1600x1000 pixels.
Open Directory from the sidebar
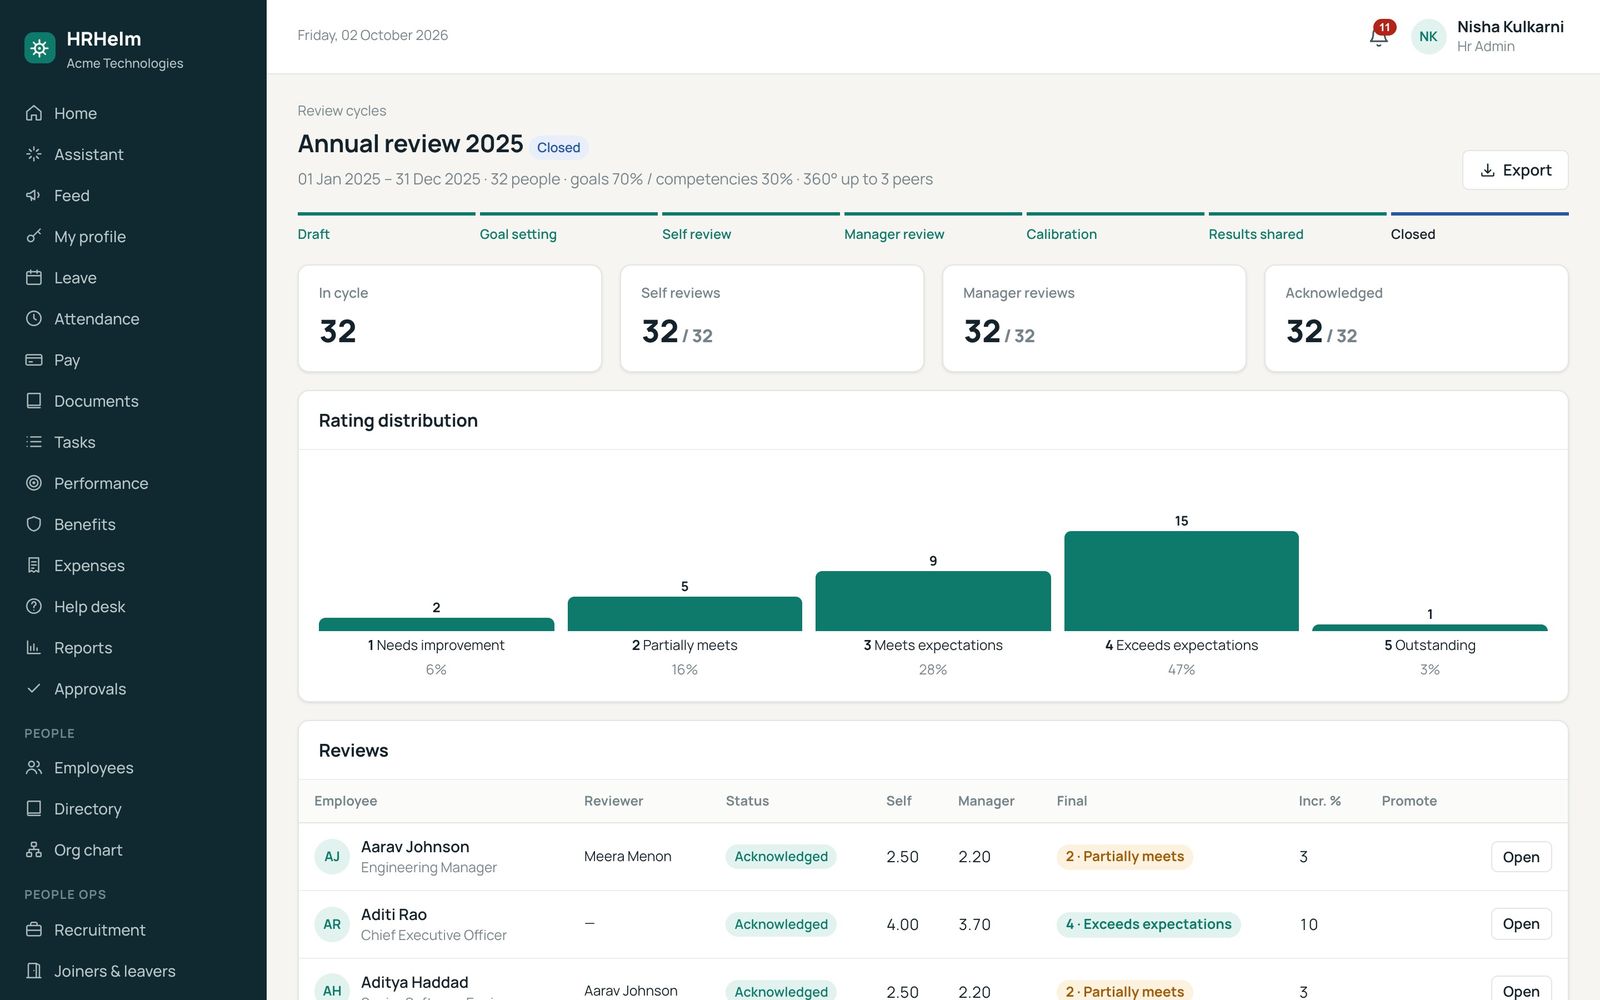click(x=133, y=808)
